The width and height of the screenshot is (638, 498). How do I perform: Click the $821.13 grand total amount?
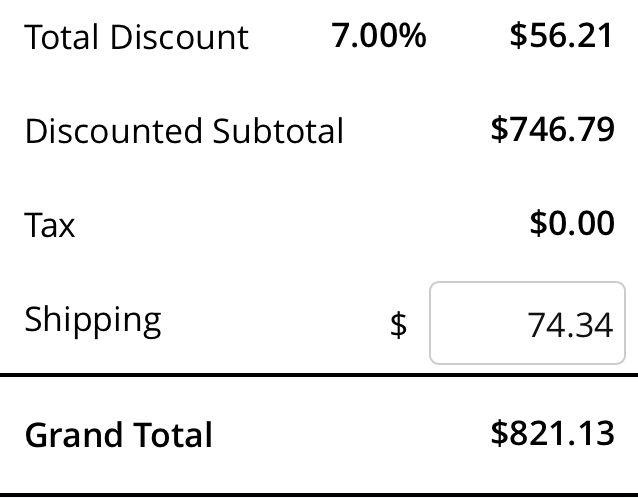coord(553,433)
